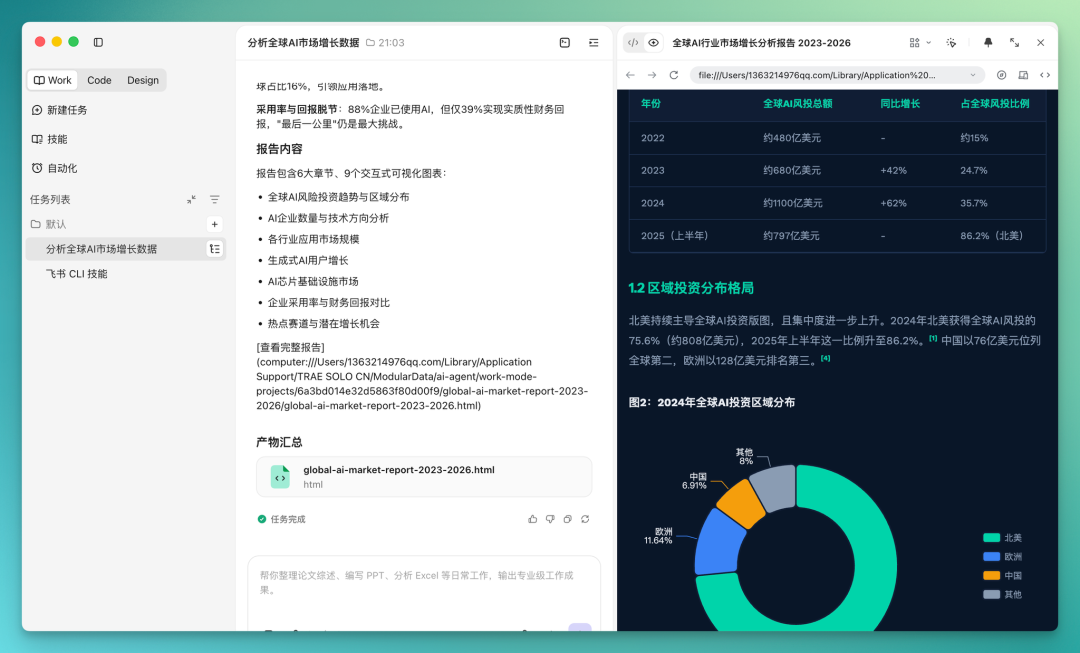Activate the element picker cursor icon
The image size is (1080, 653).
coord(951,43)
